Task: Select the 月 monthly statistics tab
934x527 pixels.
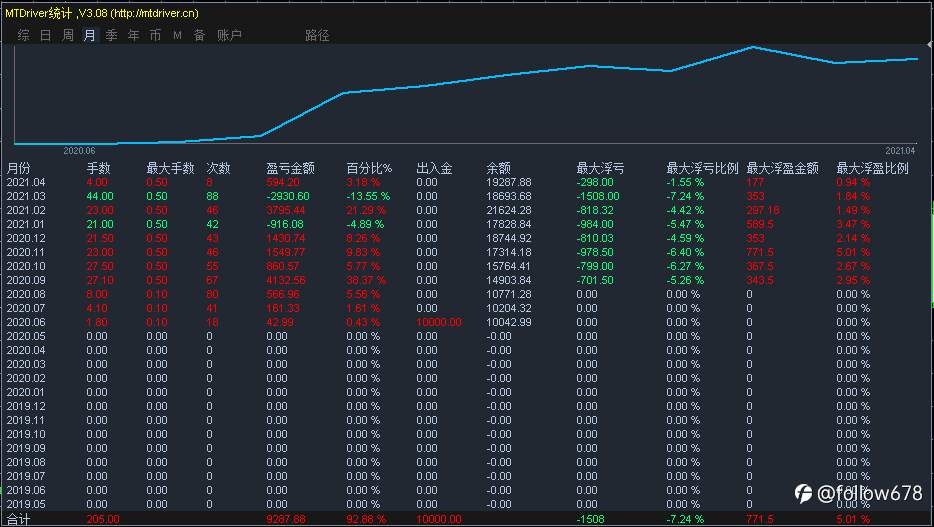Action: pyautogui.click(x=89, y=35)
